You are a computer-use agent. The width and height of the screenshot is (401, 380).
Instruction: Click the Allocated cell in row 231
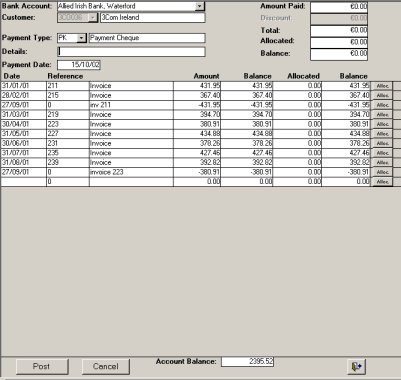pyautogui.click(x=297, y=143)
